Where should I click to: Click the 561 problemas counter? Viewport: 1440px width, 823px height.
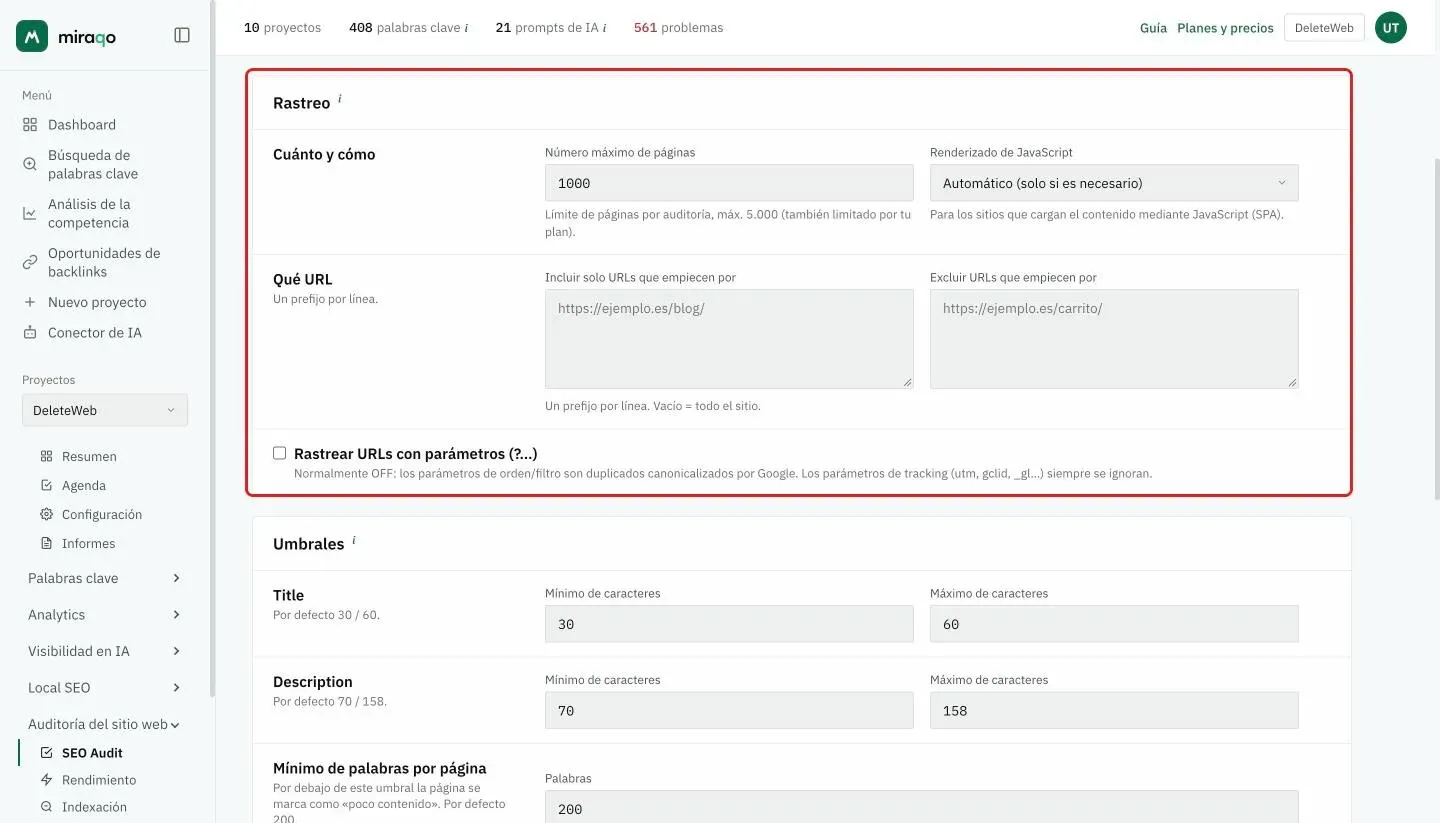(x=678, y=28)
